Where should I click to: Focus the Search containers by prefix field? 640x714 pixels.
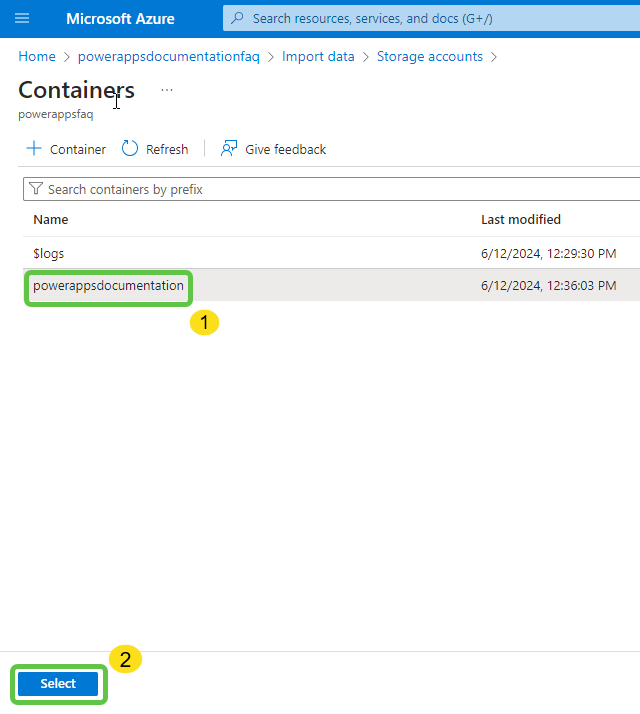[x=330, y=189]
